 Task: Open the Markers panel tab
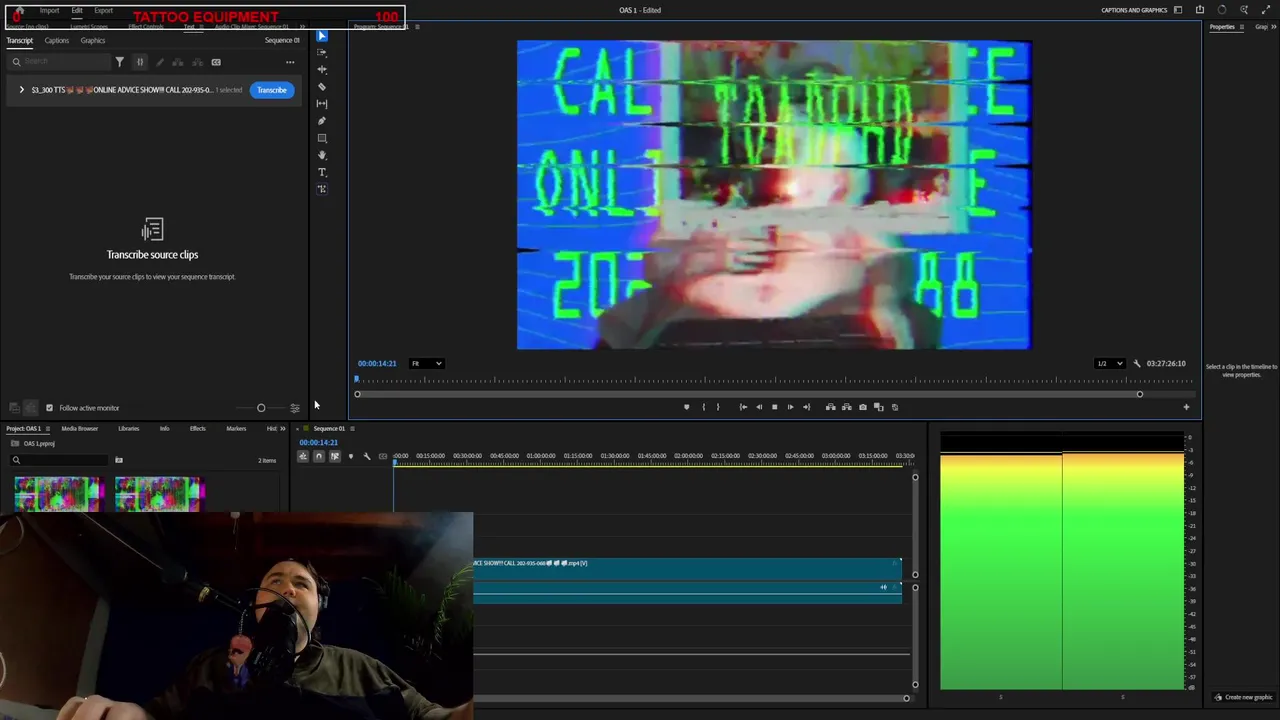236,429
